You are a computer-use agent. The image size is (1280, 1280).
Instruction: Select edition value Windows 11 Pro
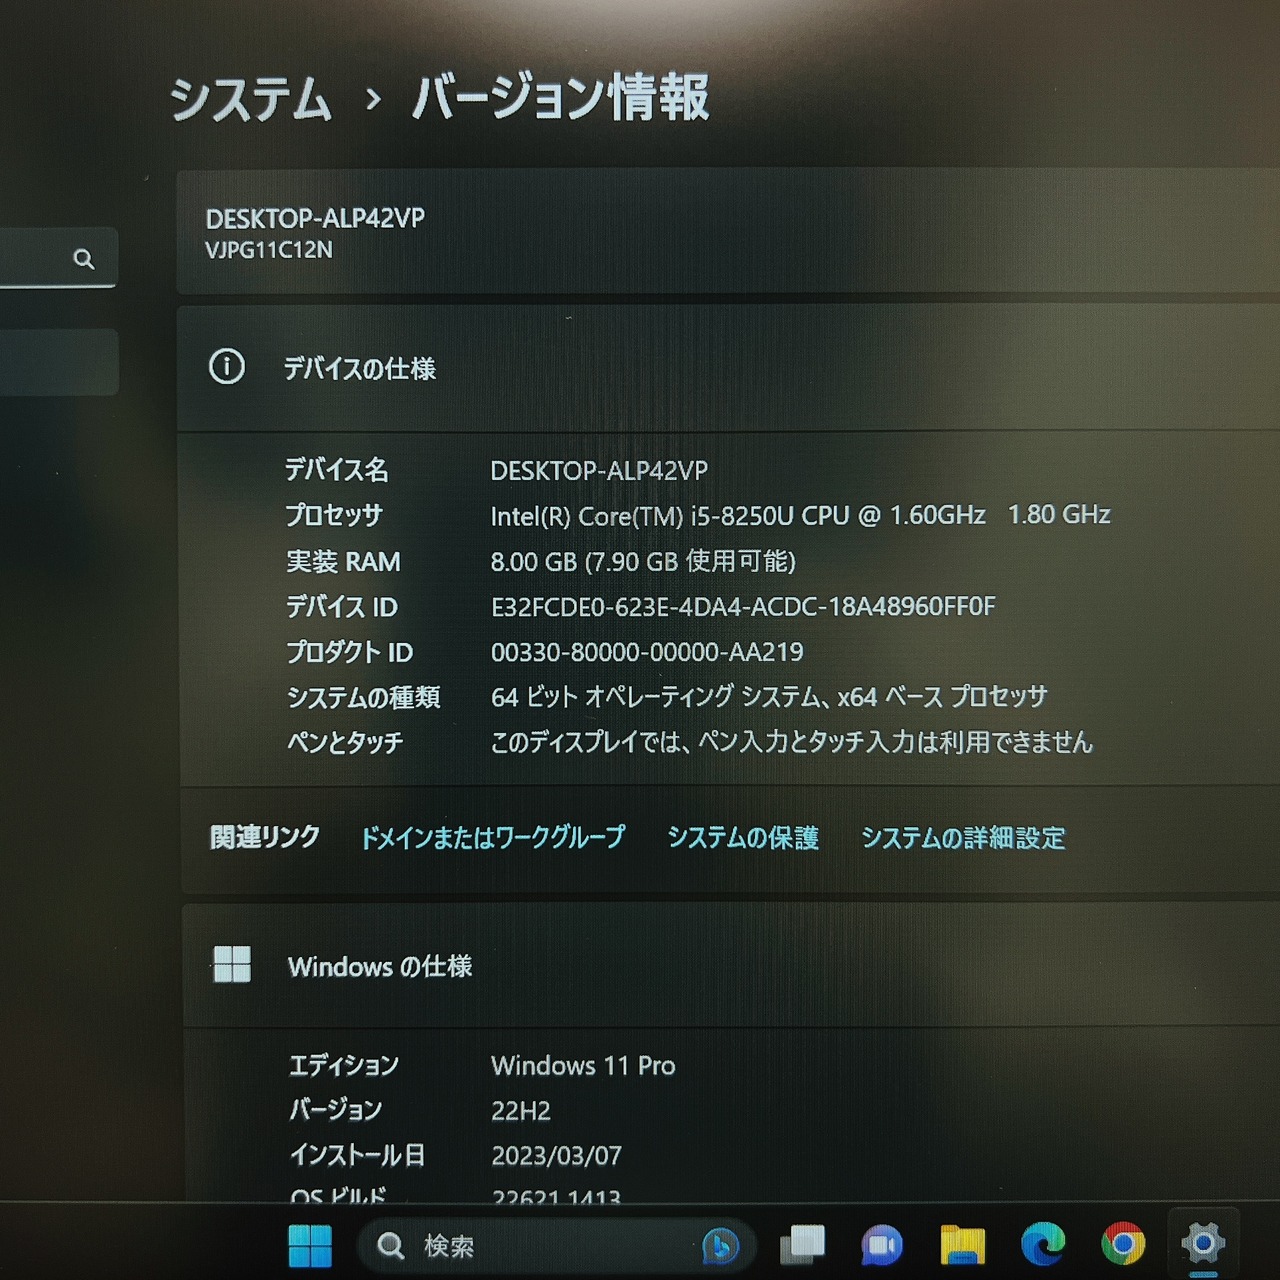583,1066
